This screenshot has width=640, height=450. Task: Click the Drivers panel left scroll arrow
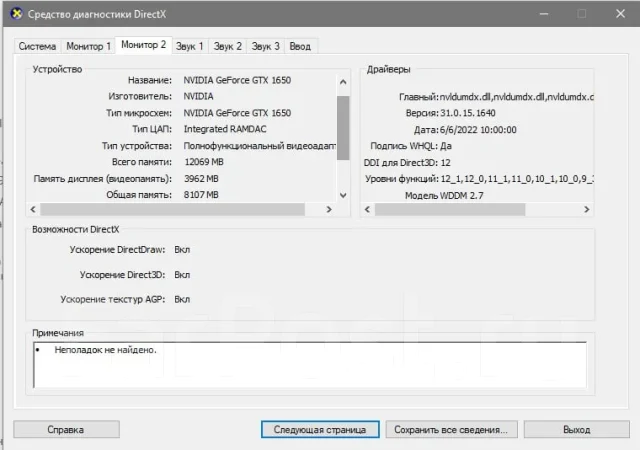click(367, 209)
